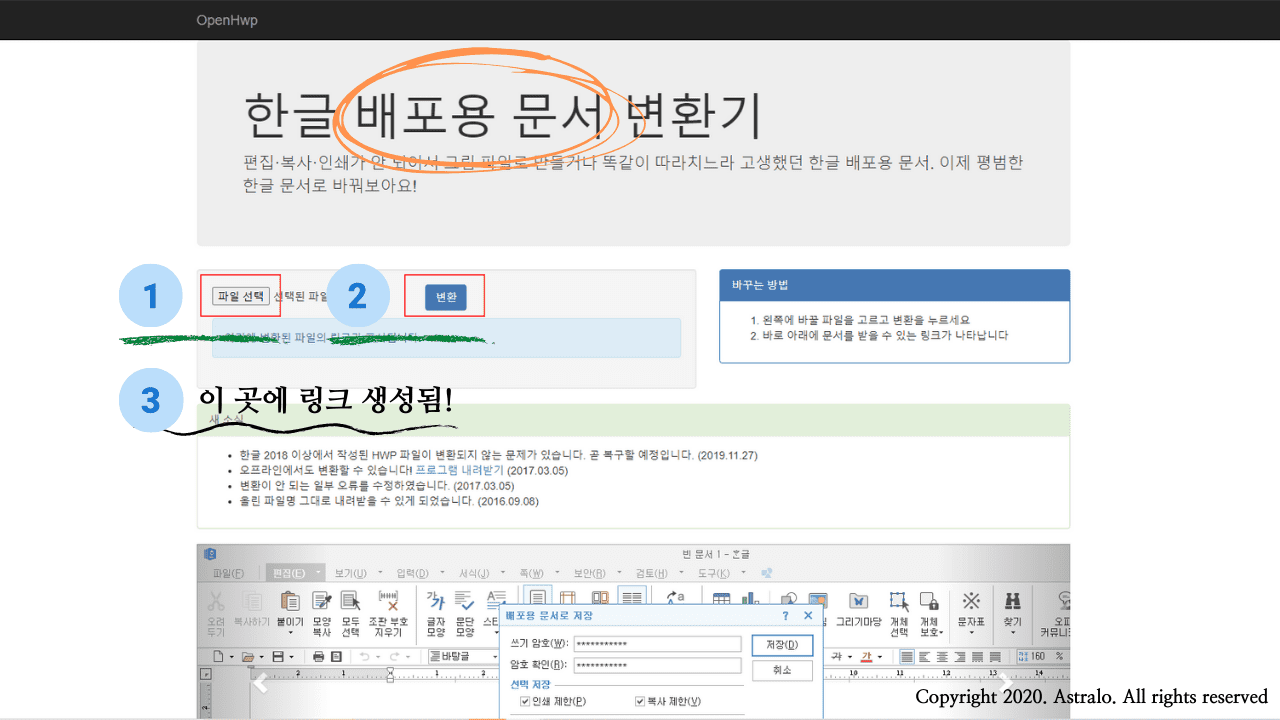Close the 배포용 문서로 저장 dialog with X

click(x=808, y=616)
